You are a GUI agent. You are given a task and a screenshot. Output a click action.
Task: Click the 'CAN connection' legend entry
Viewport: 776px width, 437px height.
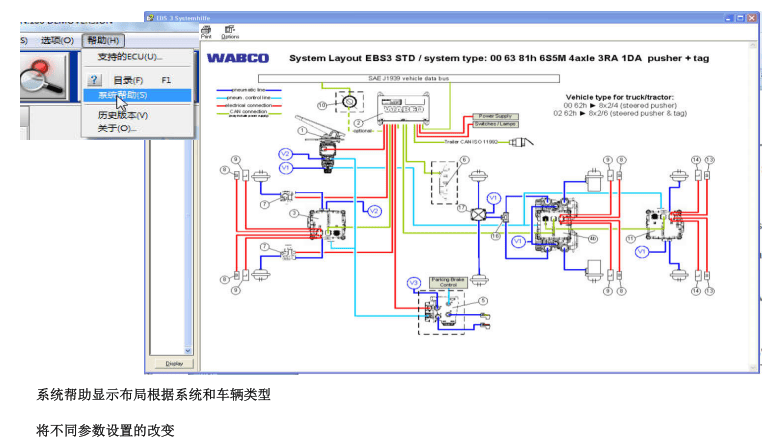tap(248, 113)
